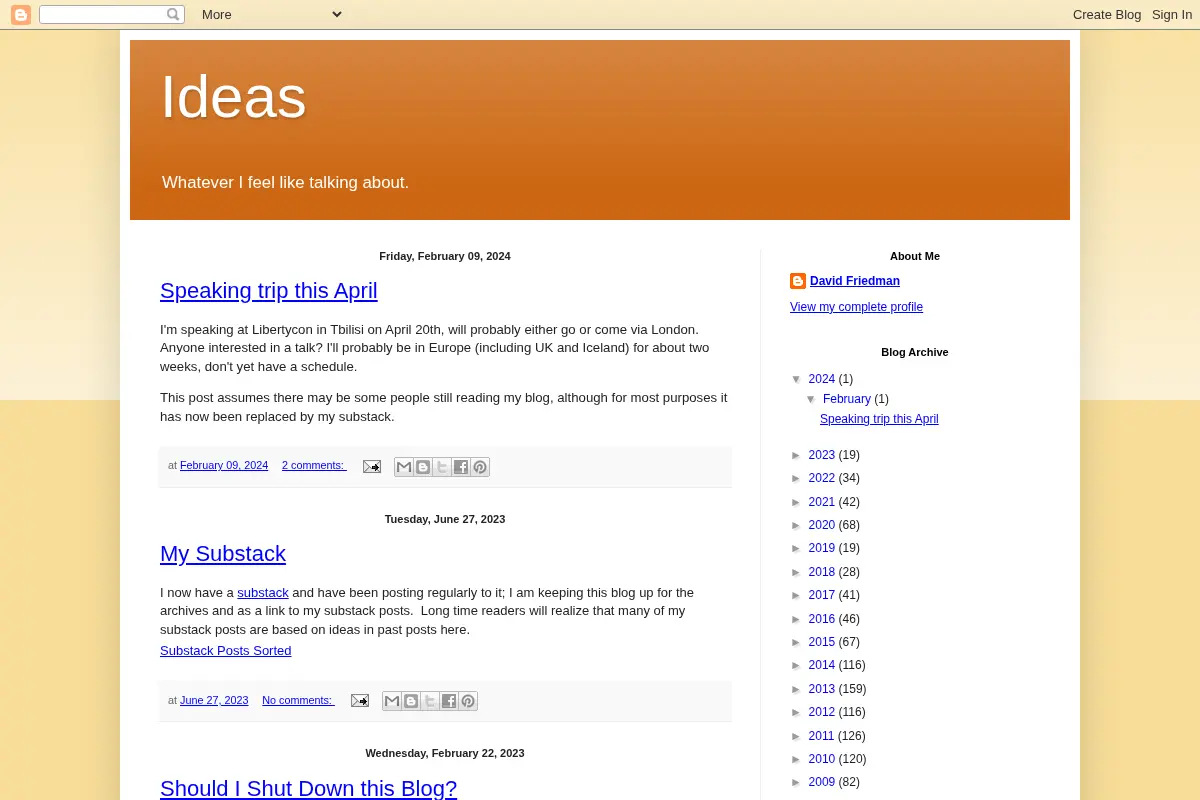Pin My Substack post to Pinterest

pyautogui.click(x=468, y=701)
